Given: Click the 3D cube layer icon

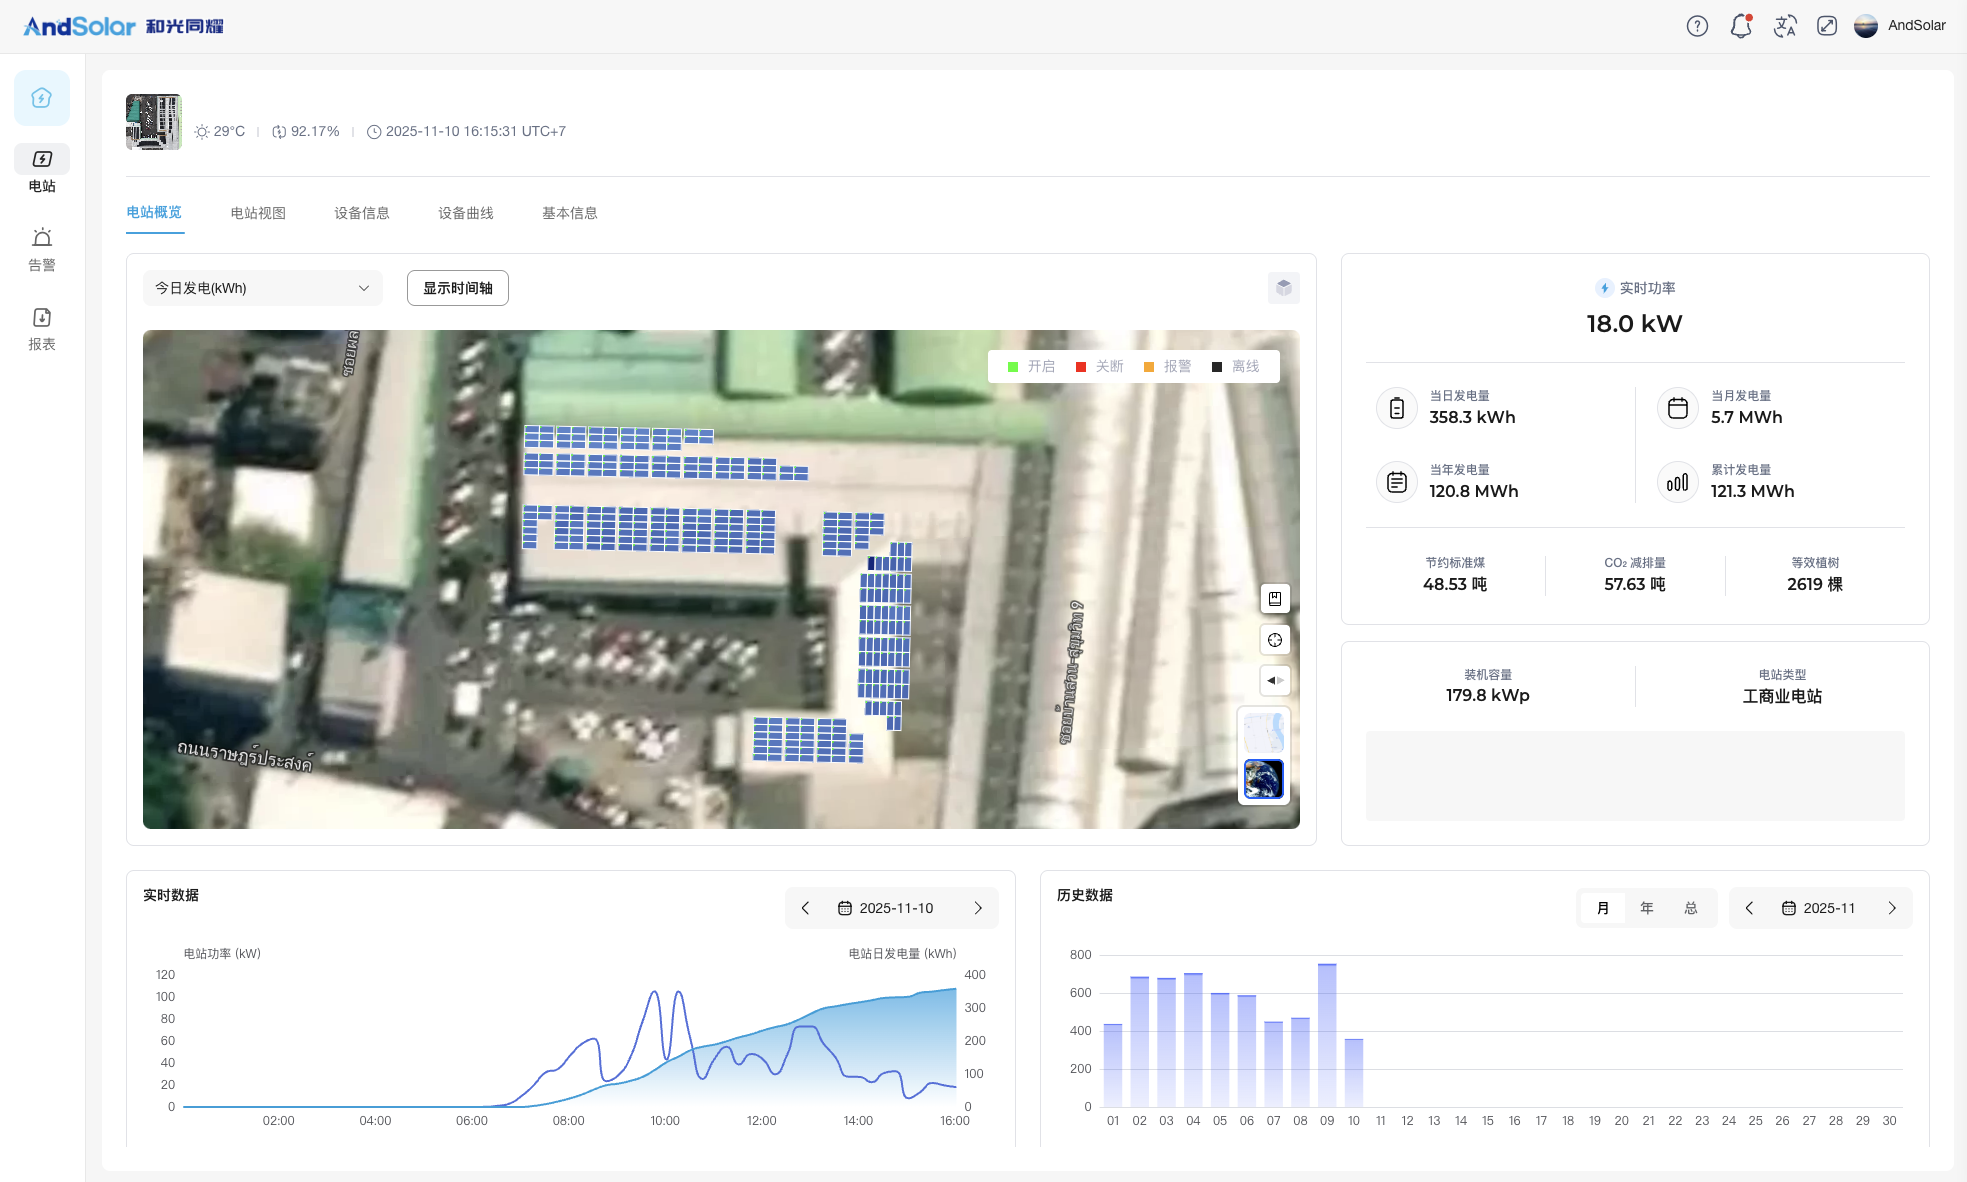Looking at the screenshot, I should point(1284,288).
